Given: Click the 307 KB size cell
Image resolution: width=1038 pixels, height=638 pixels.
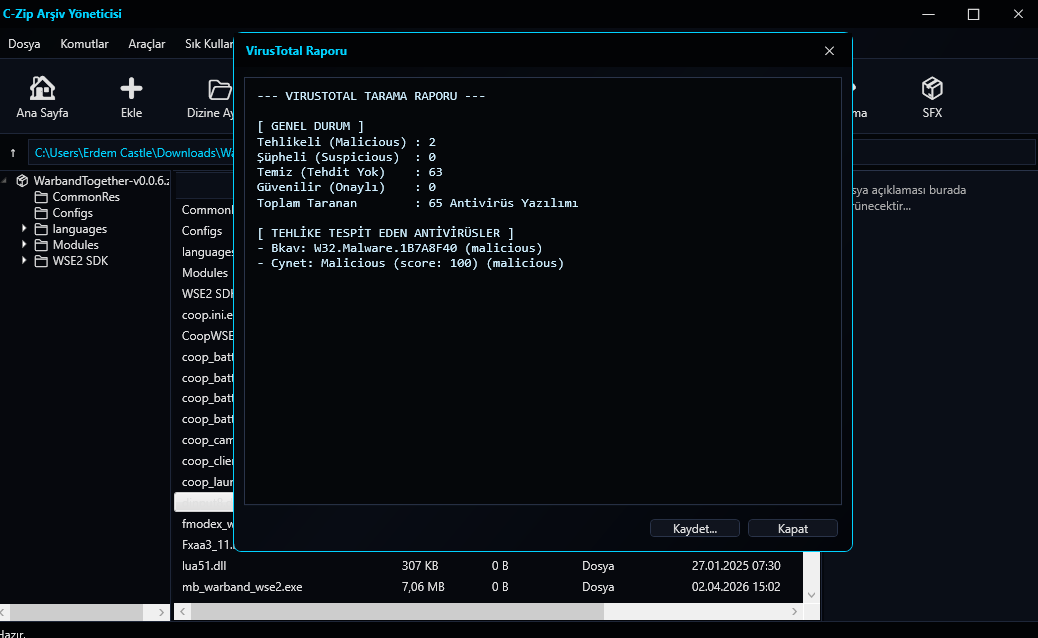Looking at the screenshot, I should point(420,566).
